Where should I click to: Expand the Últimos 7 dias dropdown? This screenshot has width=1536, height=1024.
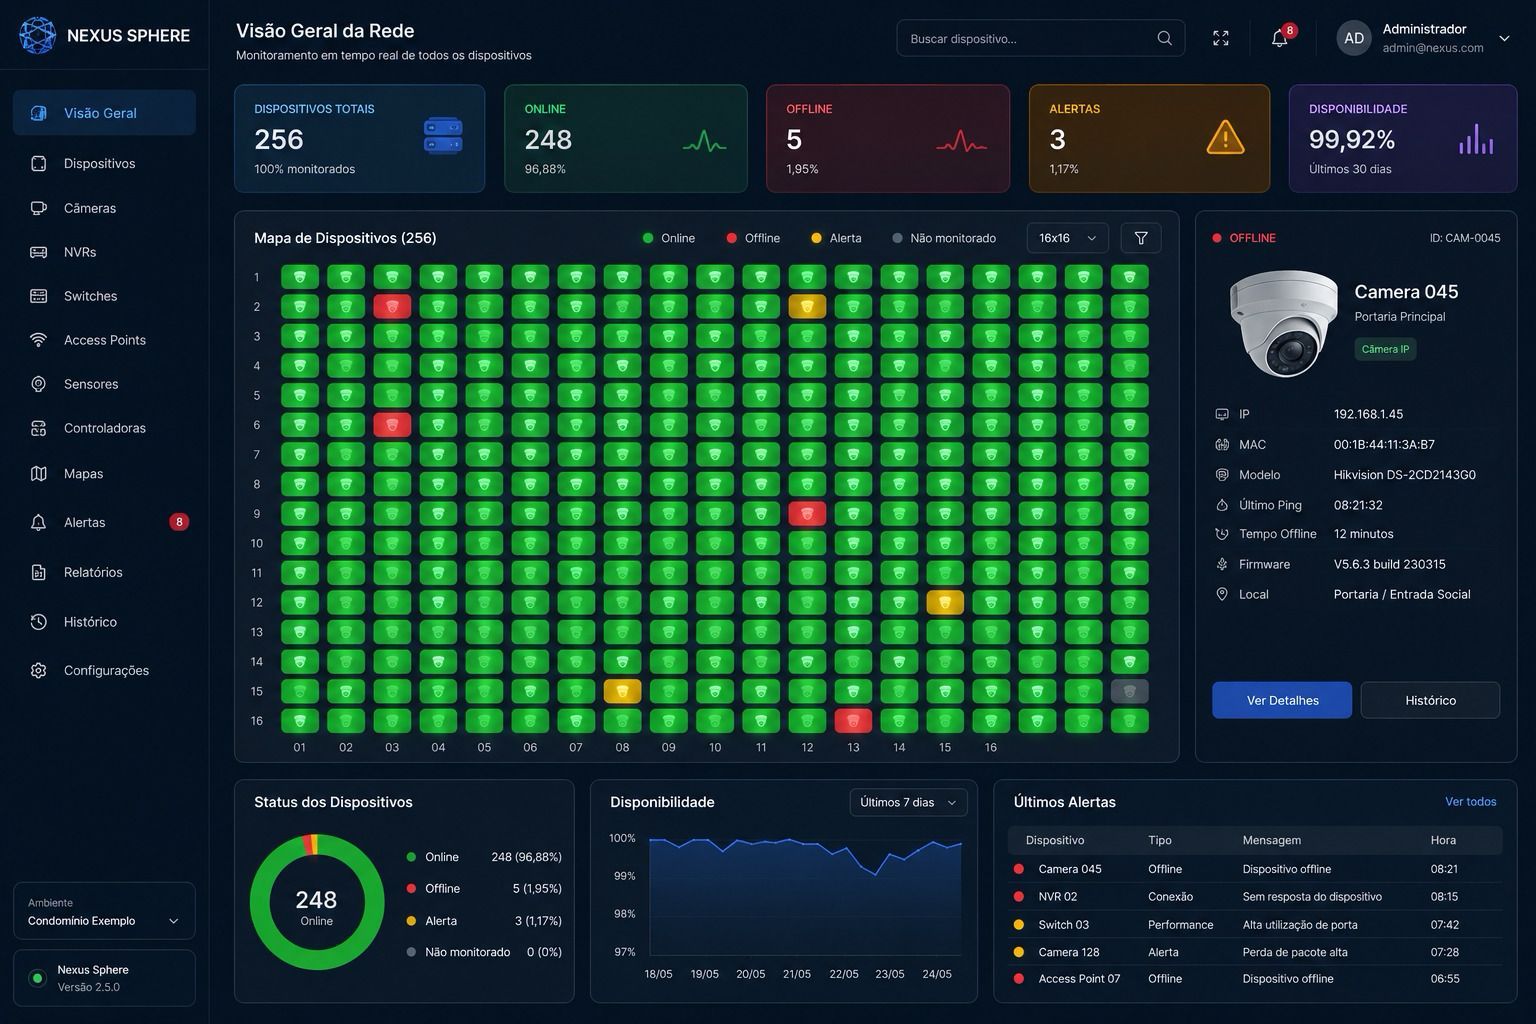(x=908, y=802)
